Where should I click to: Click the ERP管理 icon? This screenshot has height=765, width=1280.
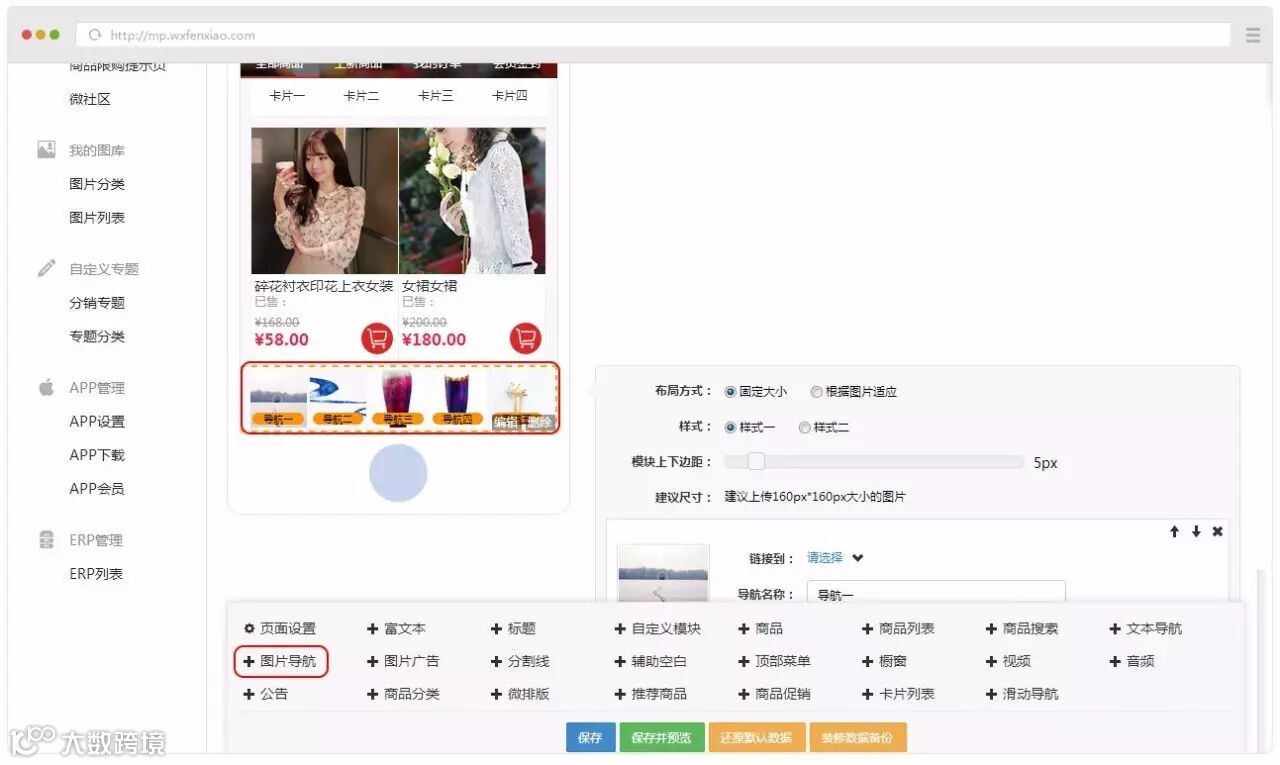46,540
